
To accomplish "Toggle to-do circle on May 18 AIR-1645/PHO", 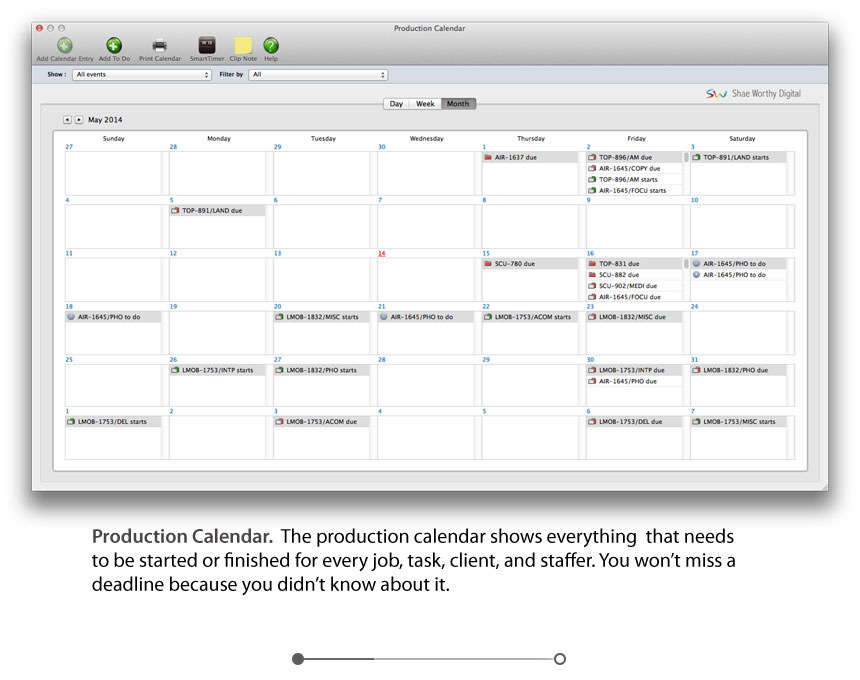I will pyautogui.click(x=71, y=317).
